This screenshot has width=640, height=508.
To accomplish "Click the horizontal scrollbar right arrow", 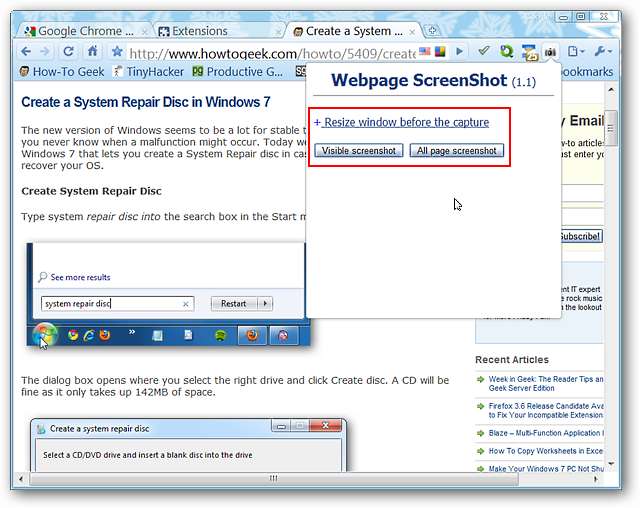I will coord(596,479).
